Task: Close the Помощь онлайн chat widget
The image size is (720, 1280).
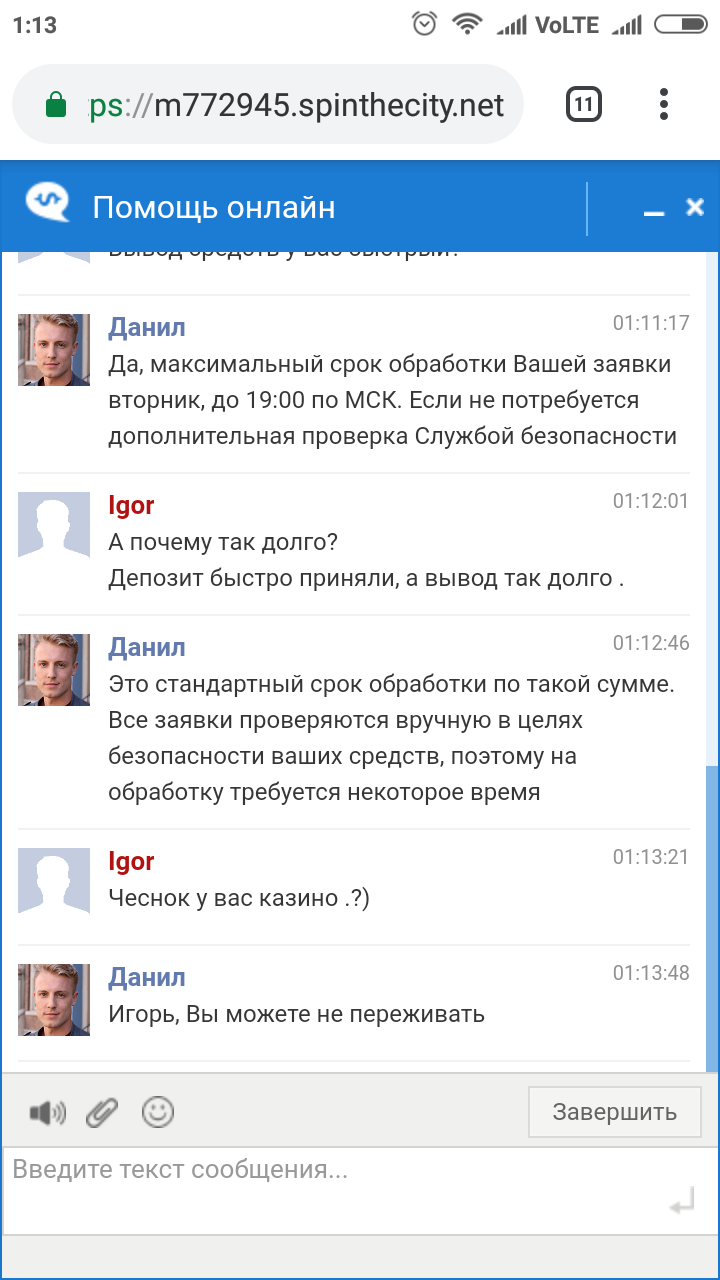Action: point(695,207)
